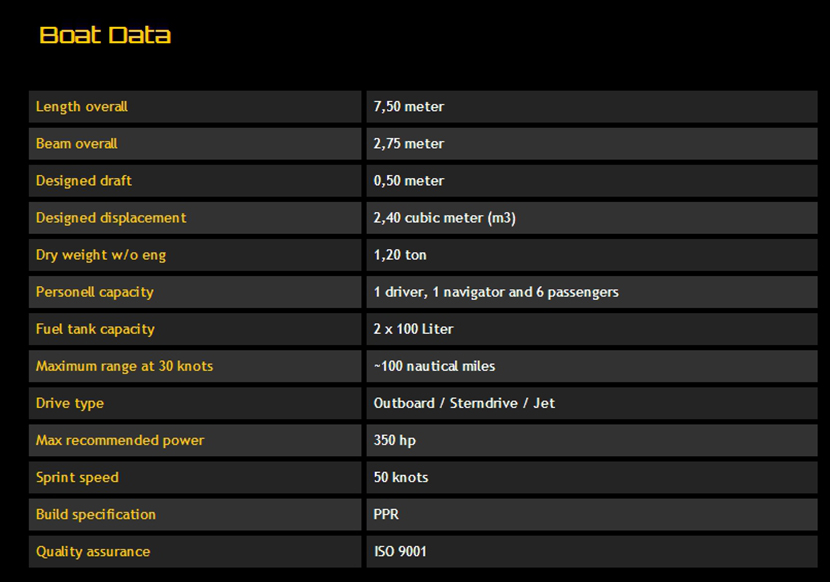Image resolution: width=830 pixels, height=582 pixels.
Task: Select the ISO 9001 quality assurance value
Action: click(x=400, y=551)
